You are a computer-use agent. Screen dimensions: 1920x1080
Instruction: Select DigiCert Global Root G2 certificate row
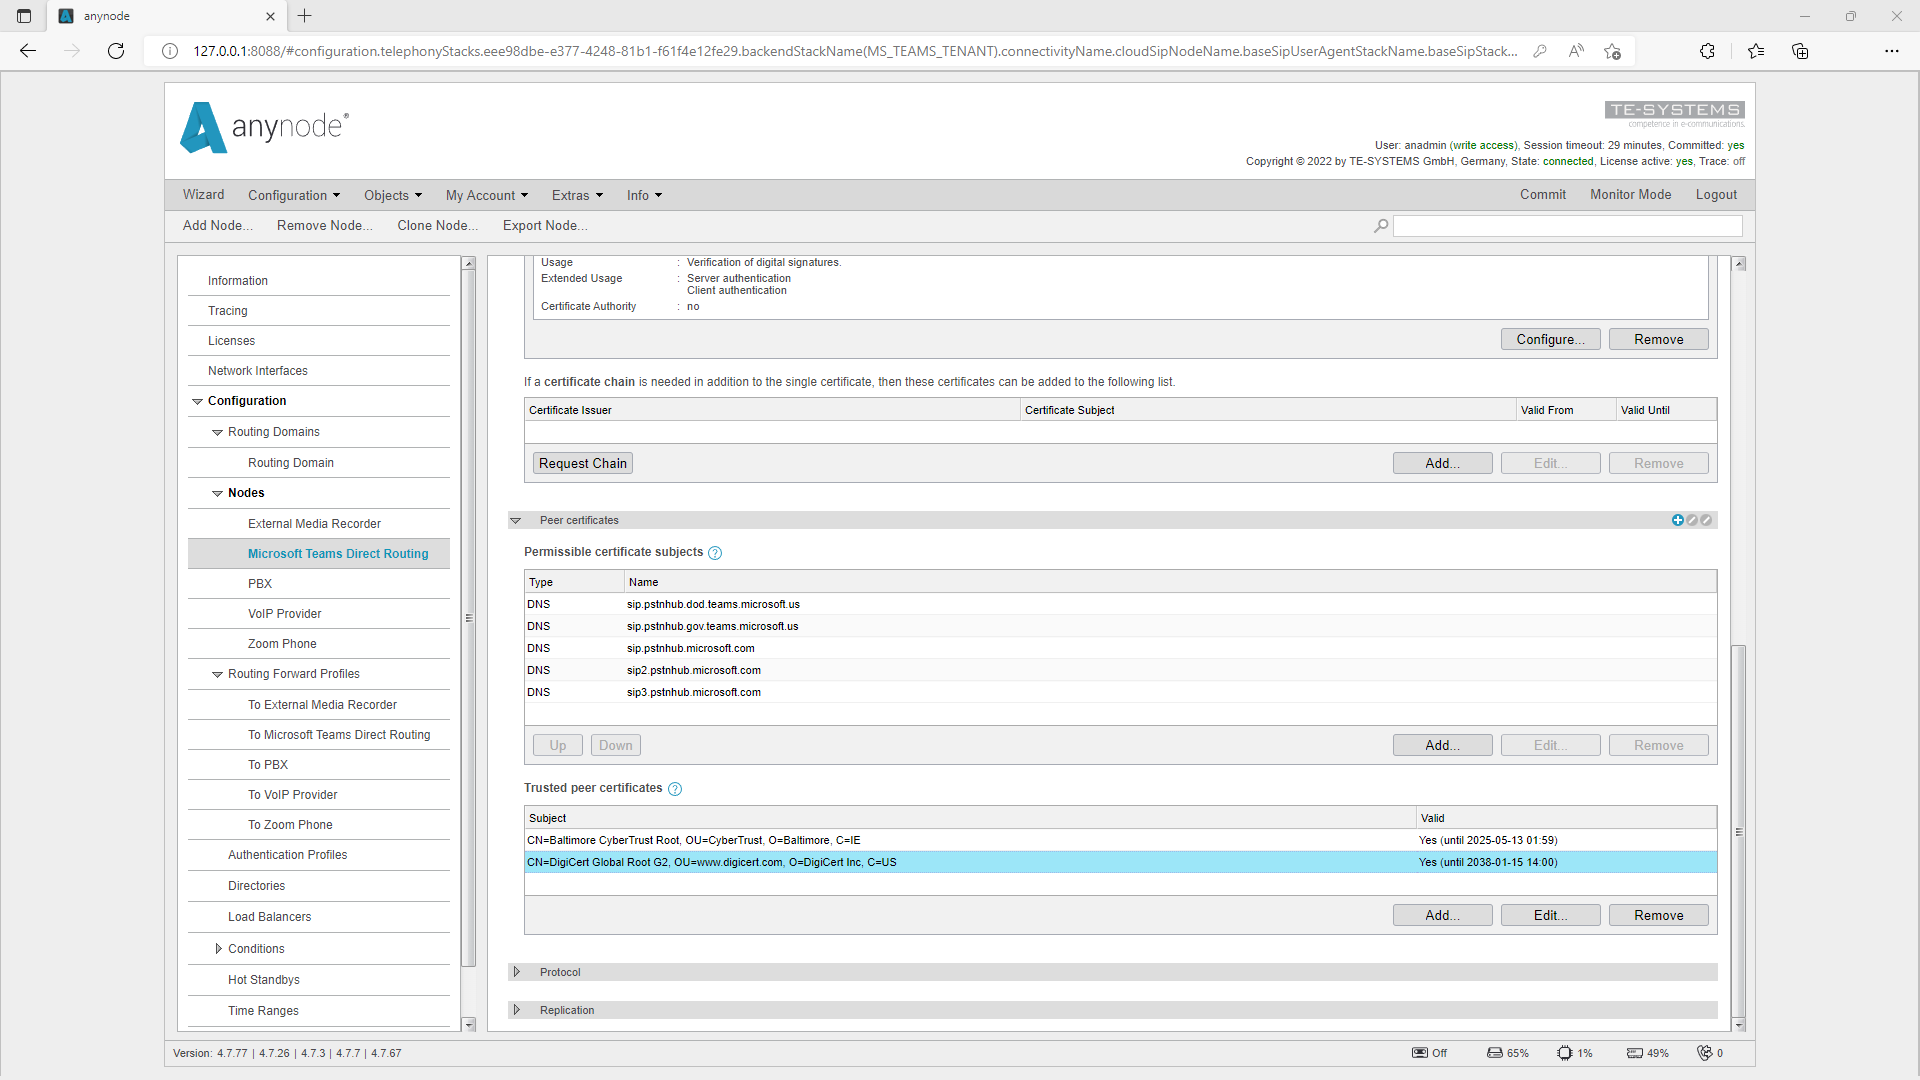1120,863
